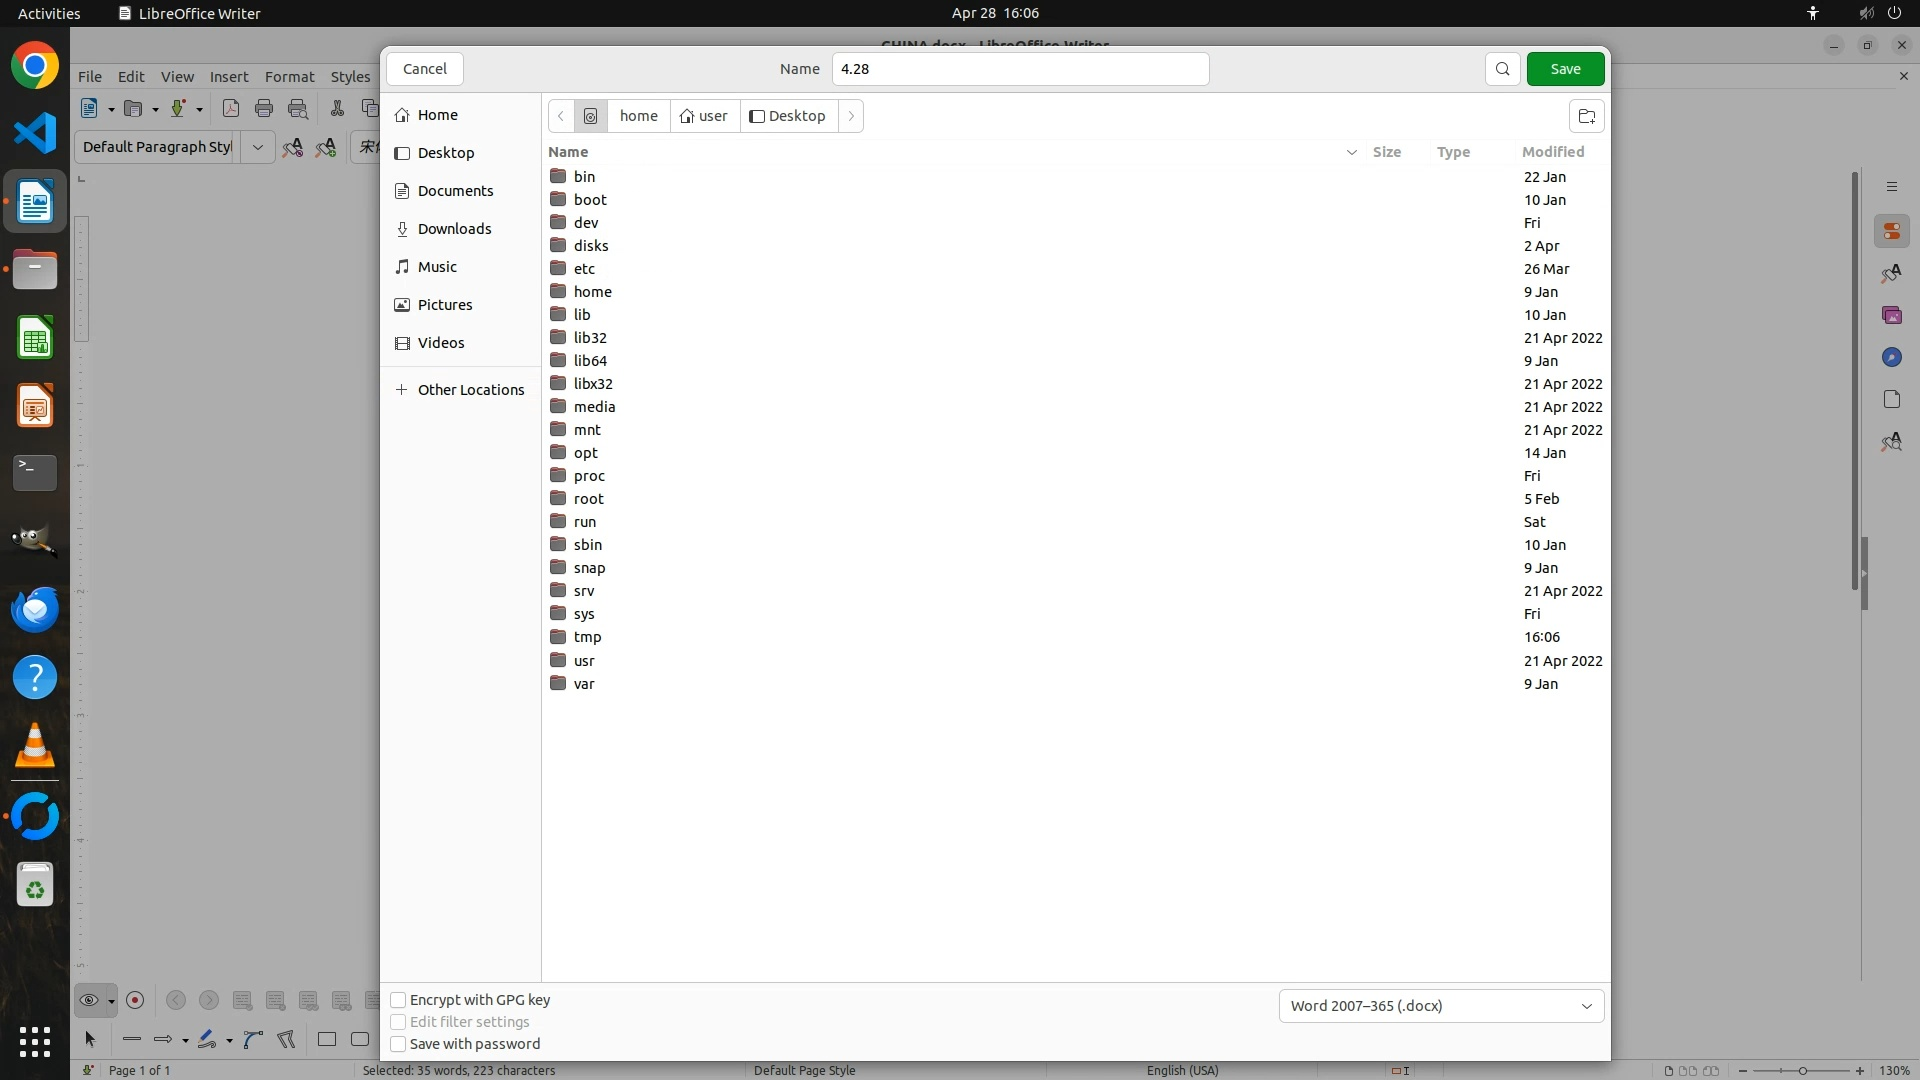1920x1080 pixels.
Task: Expand the Default Paragraph Style dropdown
Action: click(258, 147)
